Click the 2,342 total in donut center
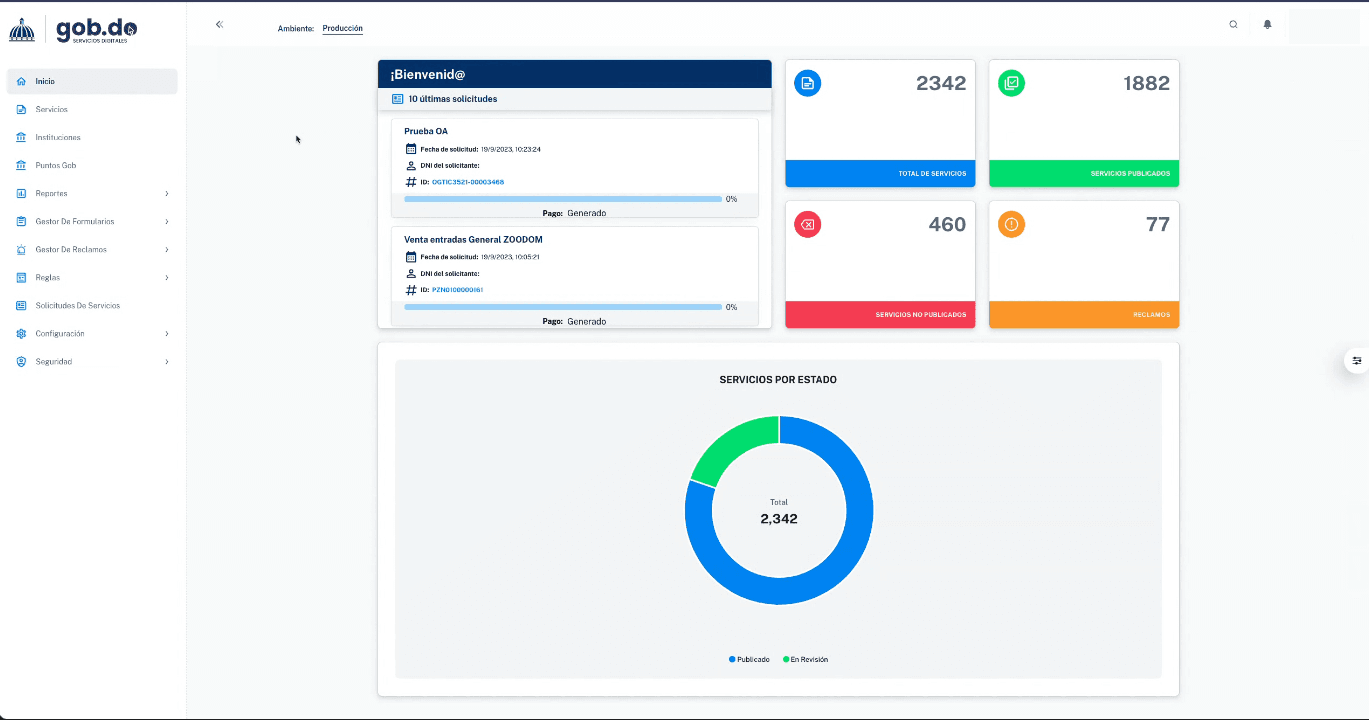 pyautogui.click(x=779, y=519)
